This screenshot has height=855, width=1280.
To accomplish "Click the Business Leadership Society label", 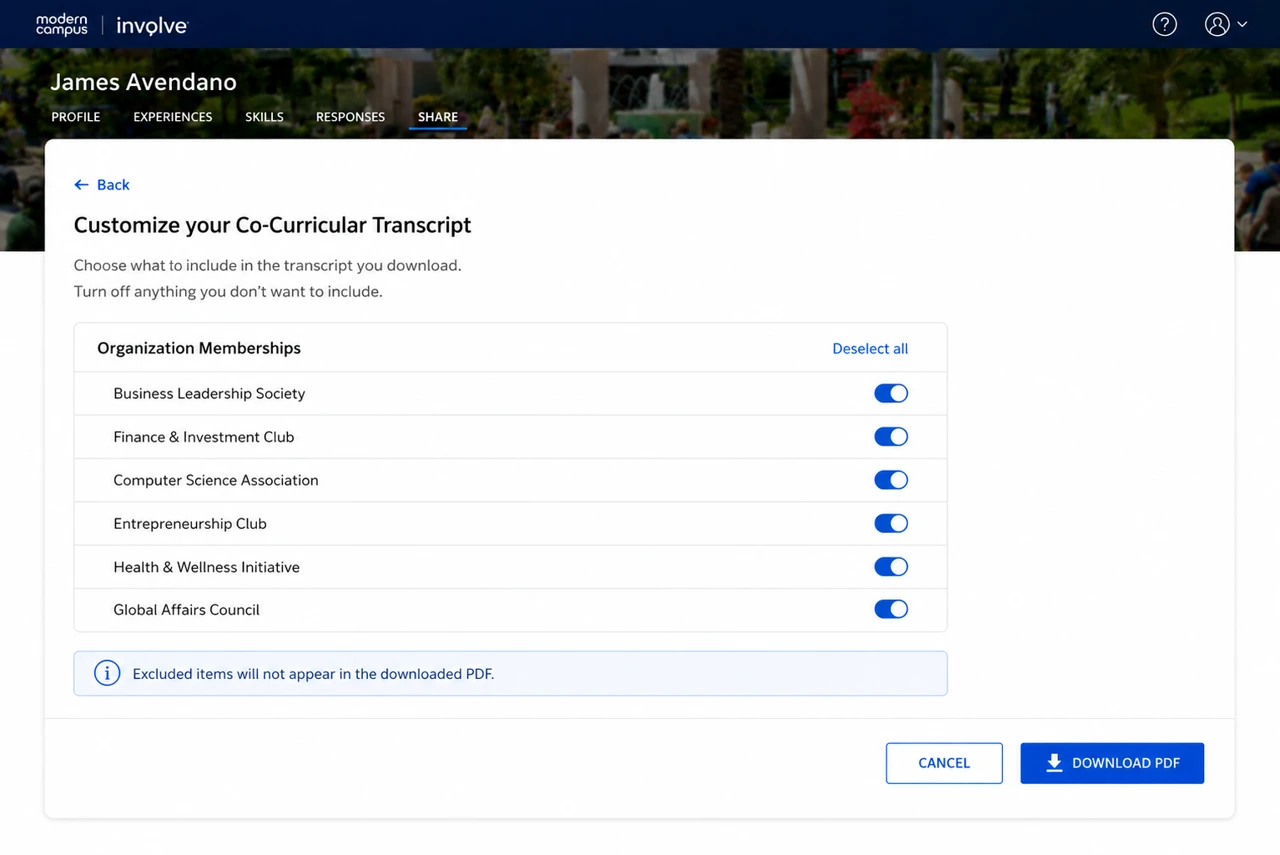I will pos(209,393).
